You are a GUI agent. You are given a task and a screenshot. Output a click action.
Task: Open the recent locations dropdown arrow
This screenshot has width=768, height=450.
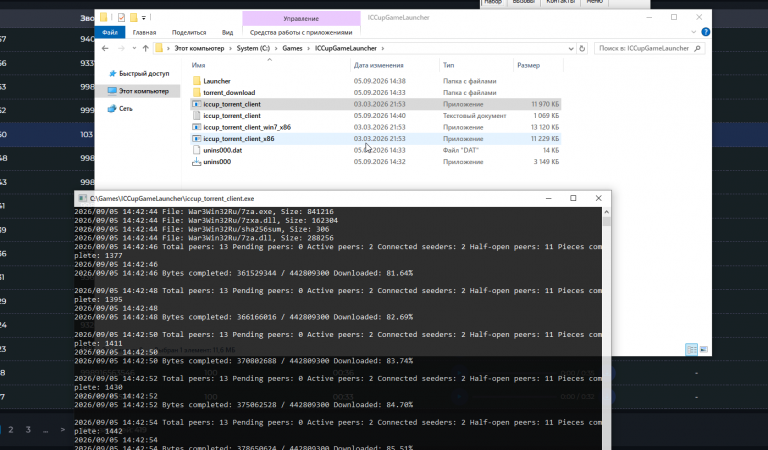pyautogui.click(x=134, y=48)
